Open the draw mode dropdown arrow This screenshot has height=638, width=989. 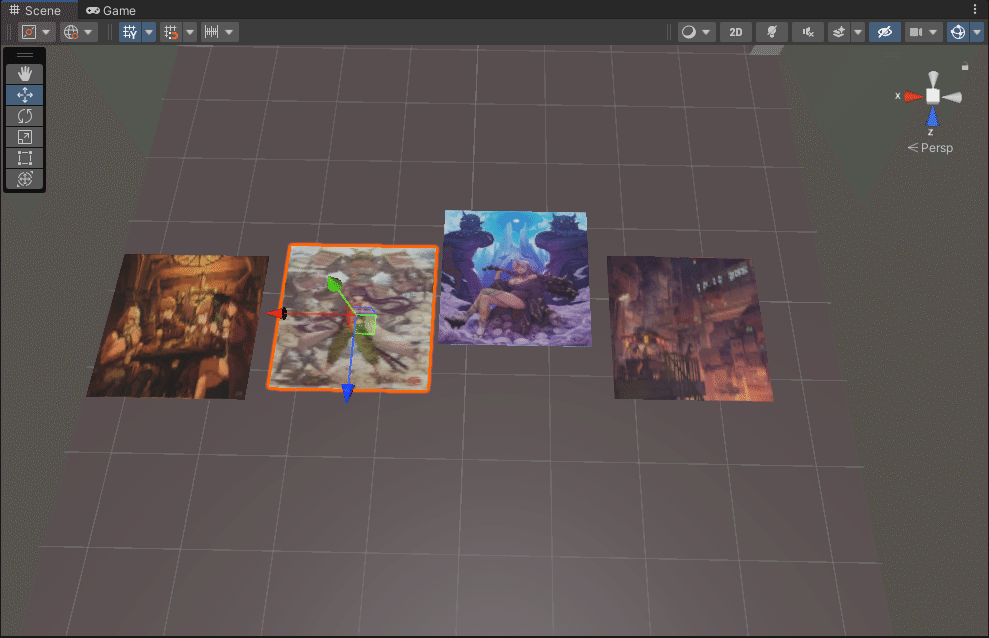click(706, 32)
